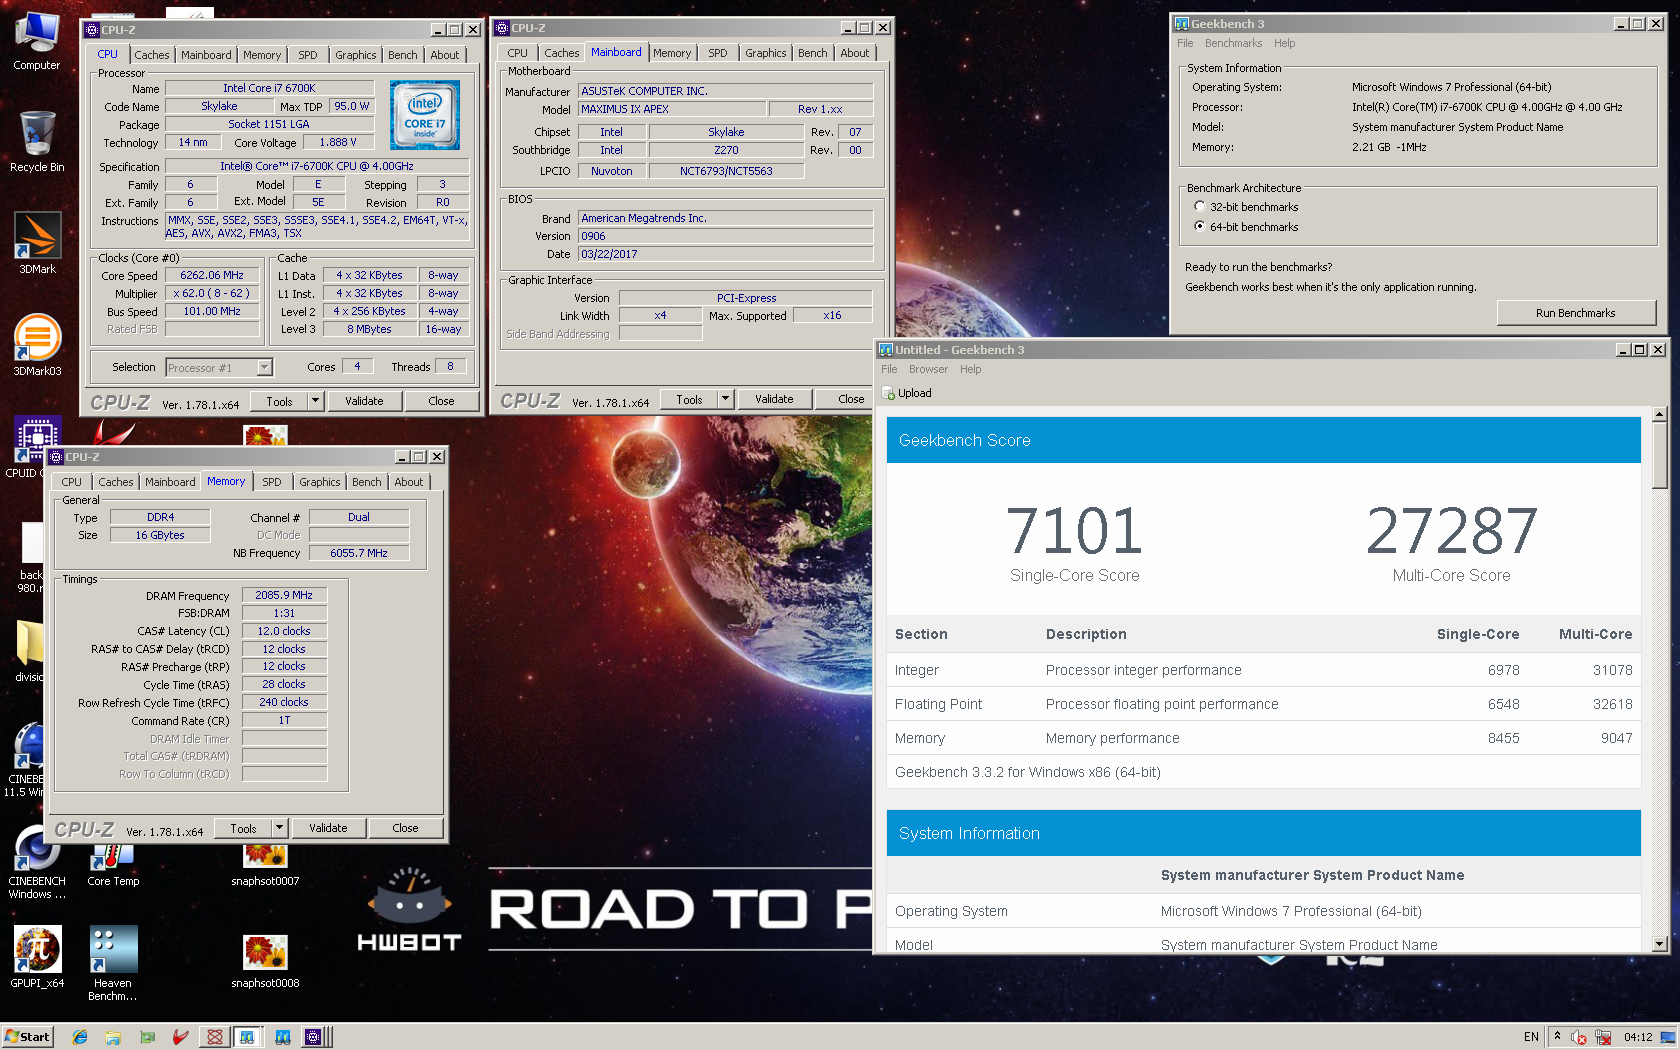This screenshot has height=1050, width=1680.
Task: Select the CINEBENCH Windows desktop shortcut
Action: tap(37, 862)
